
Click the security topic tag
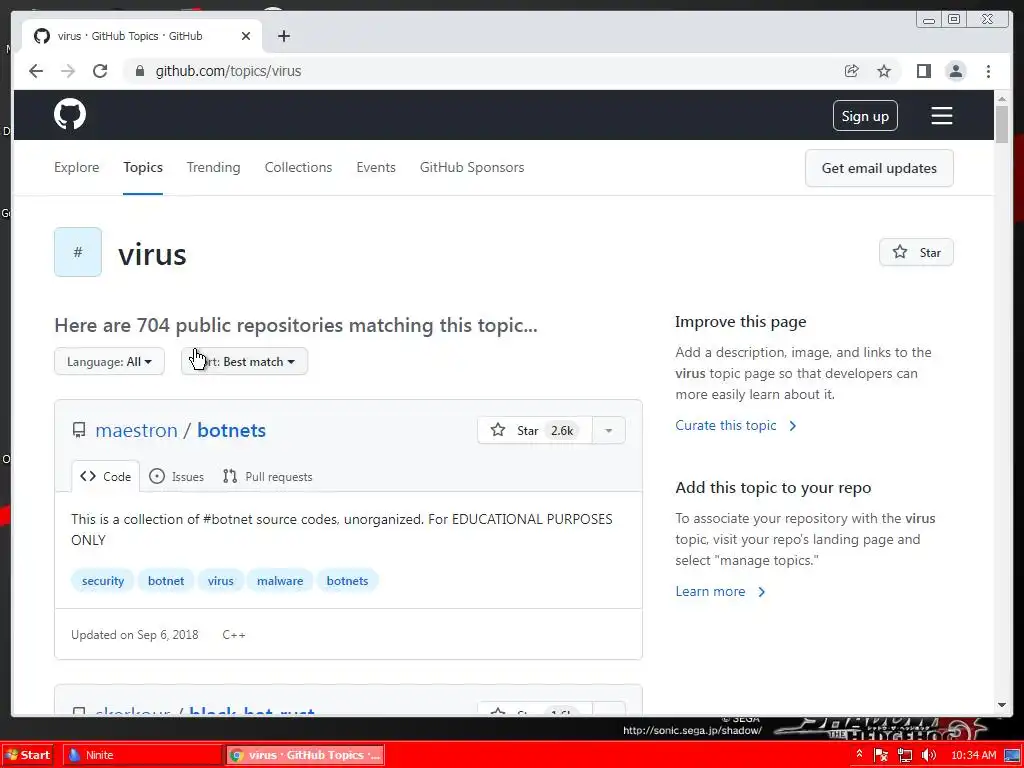[103, 581]
